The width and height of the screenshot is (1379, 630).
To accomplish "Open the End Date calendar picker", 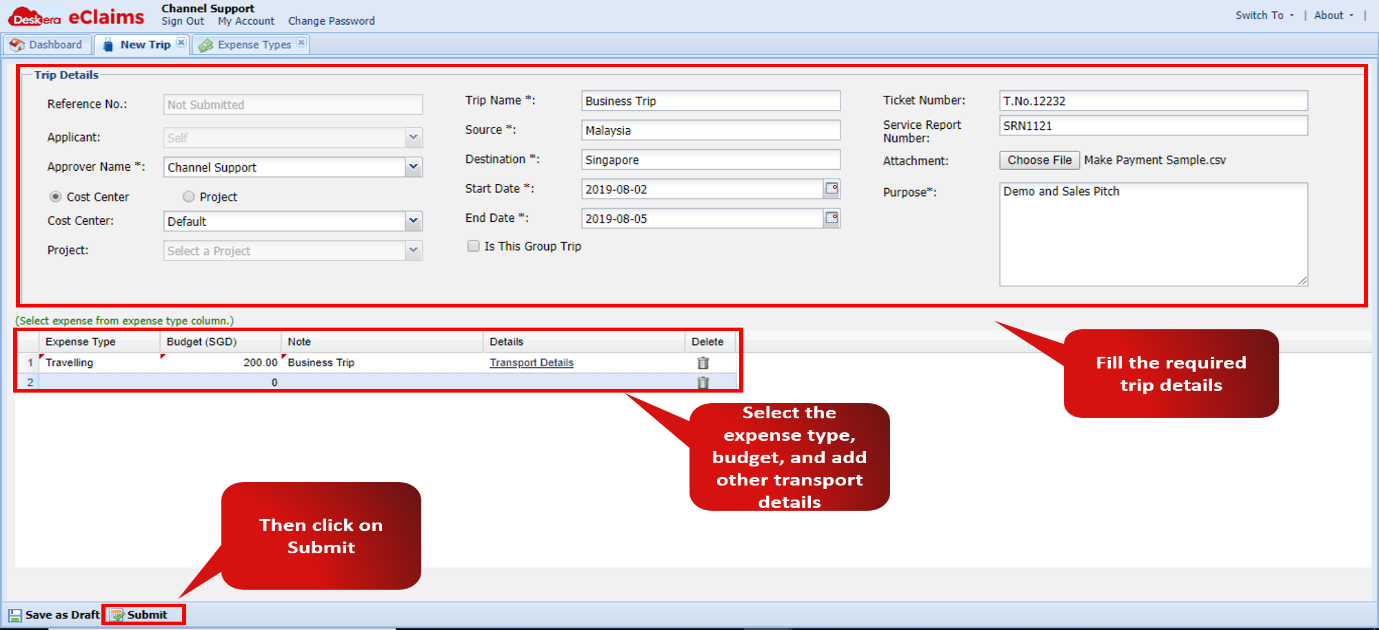I will click(832, 218).
